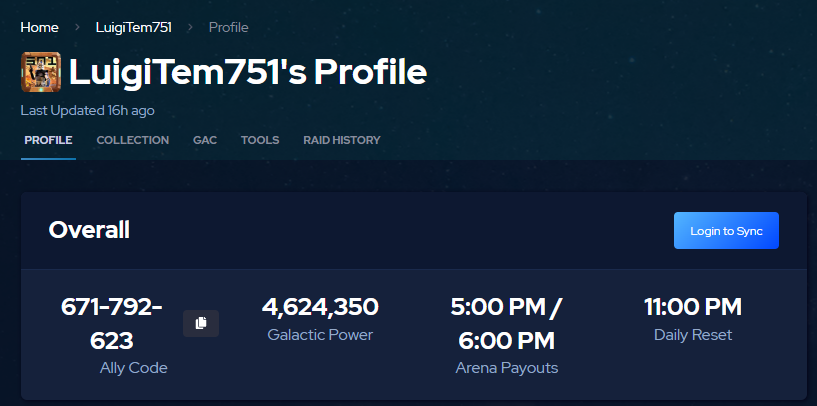817x406 pixels.
Task: Open the TOOLS tab
Action: (260, 140)
